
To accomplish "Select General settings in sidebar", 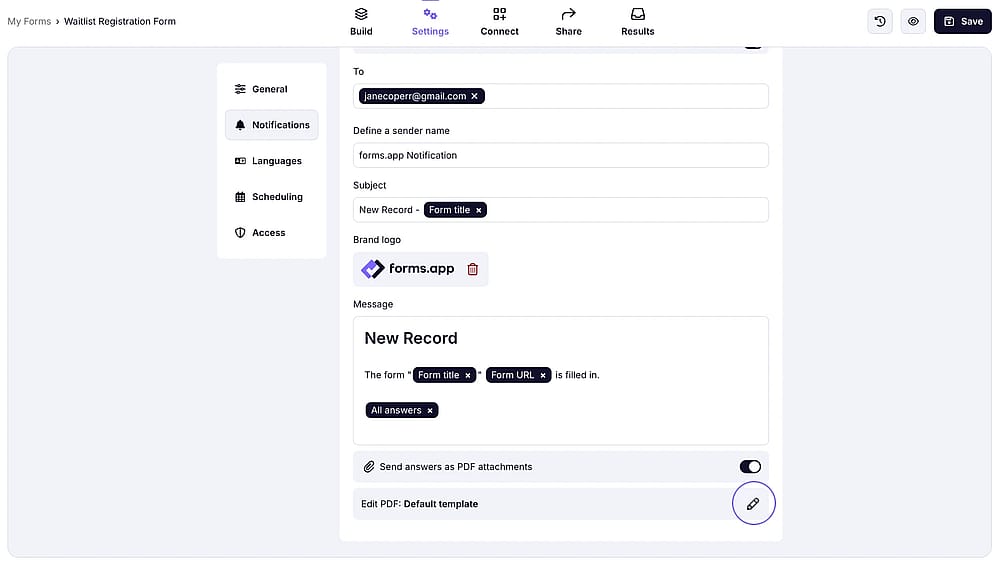I will click(x=272, y=89).
